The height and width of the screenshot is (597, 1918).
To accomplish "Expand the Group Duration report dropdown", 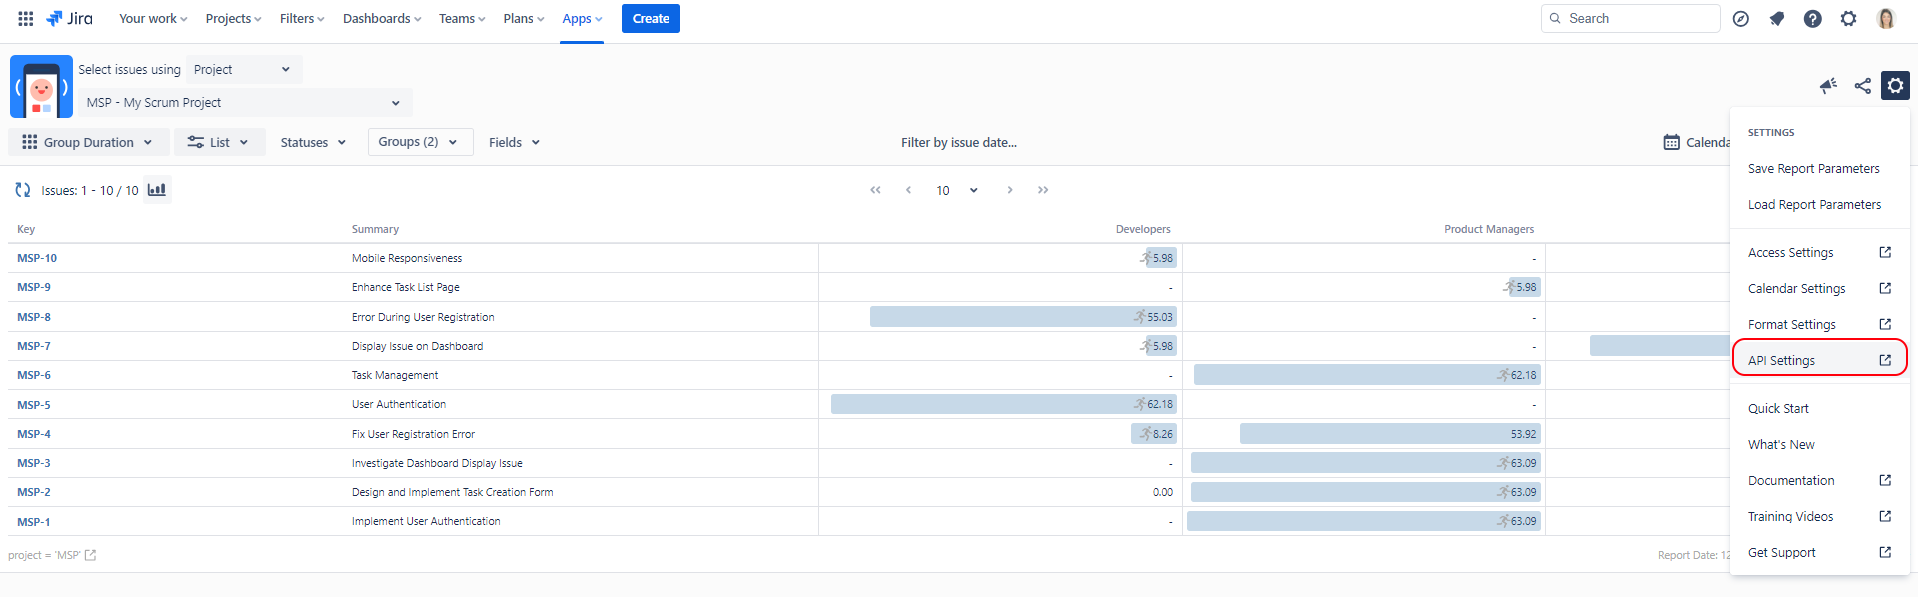I will click(x=88, y=142).
